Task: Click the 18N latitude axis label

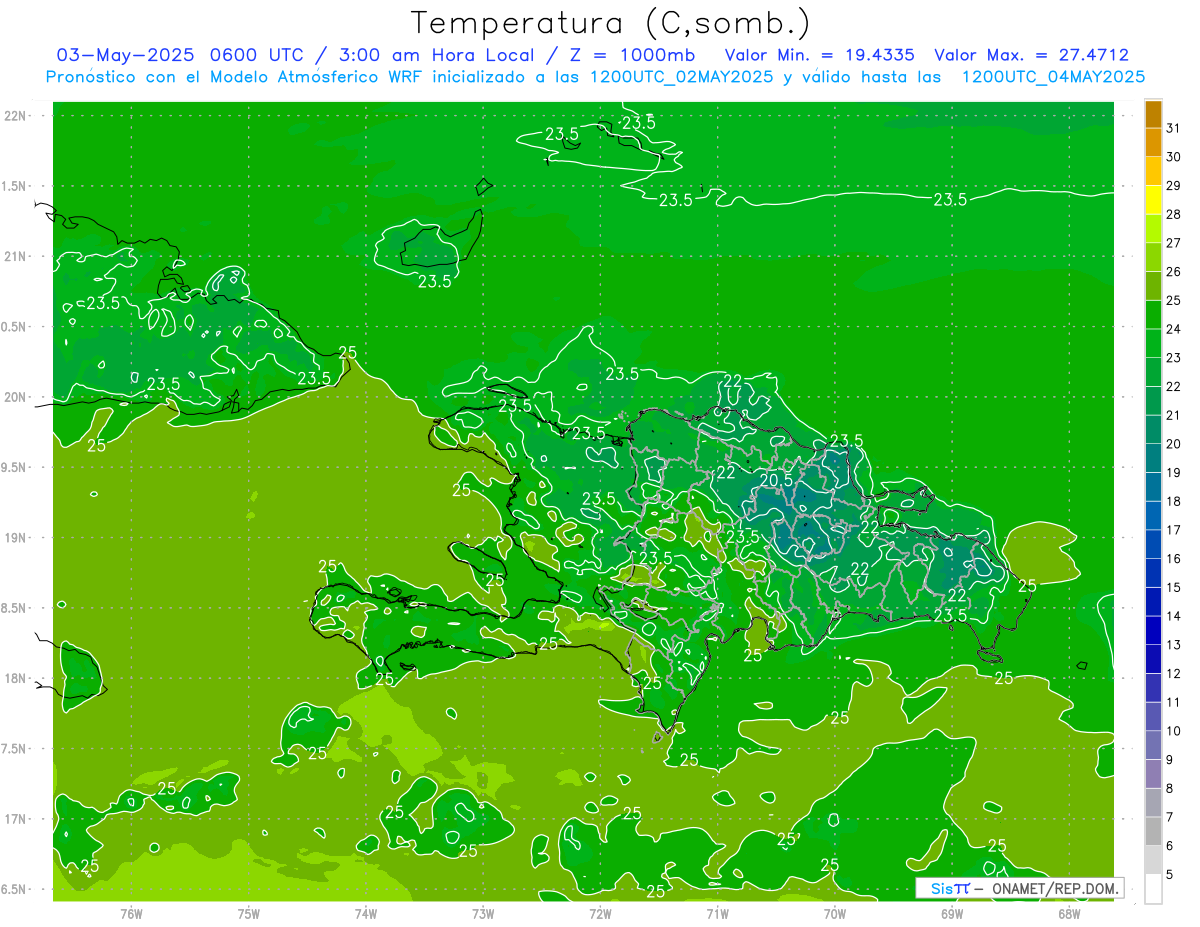Action: [x=16, y=678]
